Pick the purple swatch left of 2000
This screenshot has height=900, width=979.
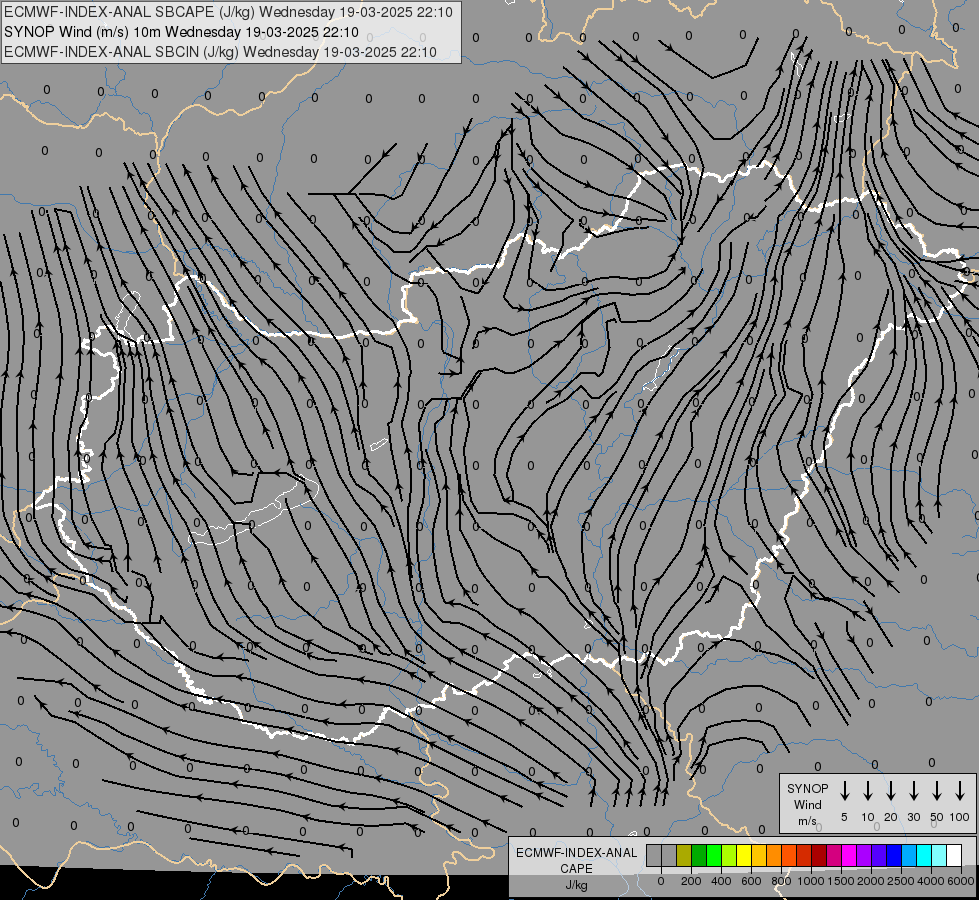[x=863, y=855]
